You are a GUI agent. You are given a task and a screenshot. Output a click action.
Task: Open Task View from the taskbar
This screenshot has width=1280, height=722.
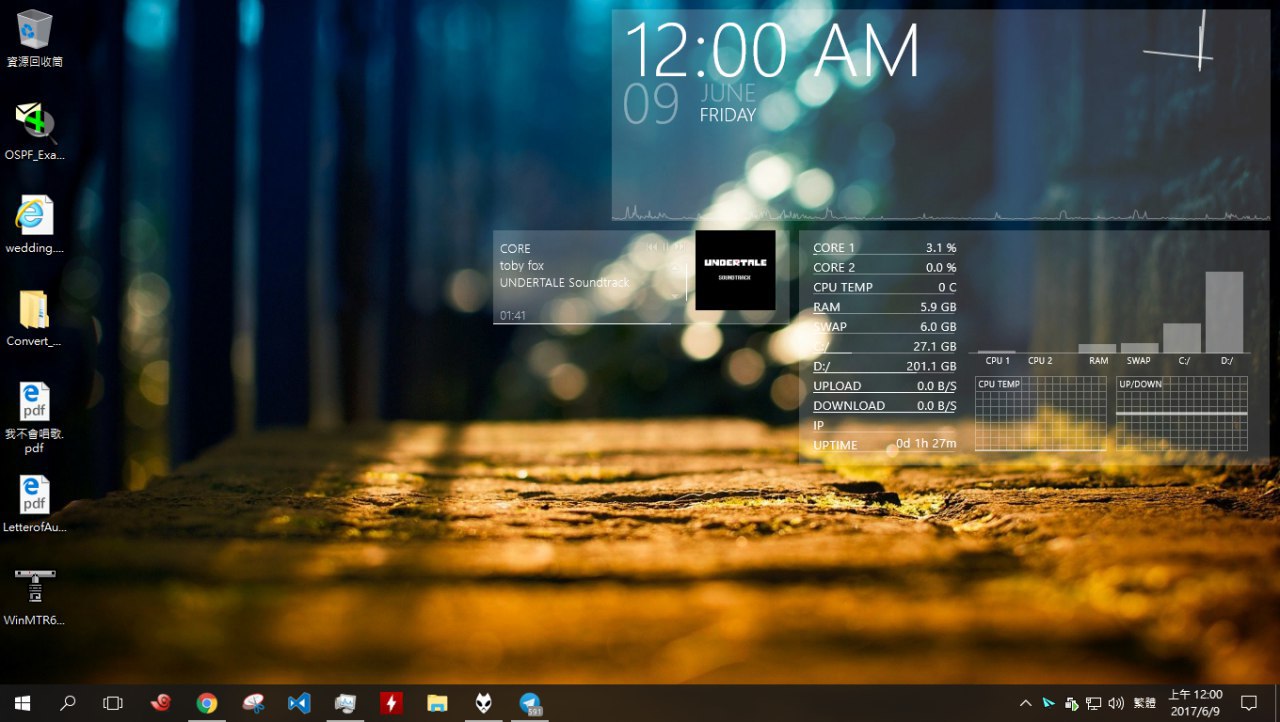coord(113,703)
